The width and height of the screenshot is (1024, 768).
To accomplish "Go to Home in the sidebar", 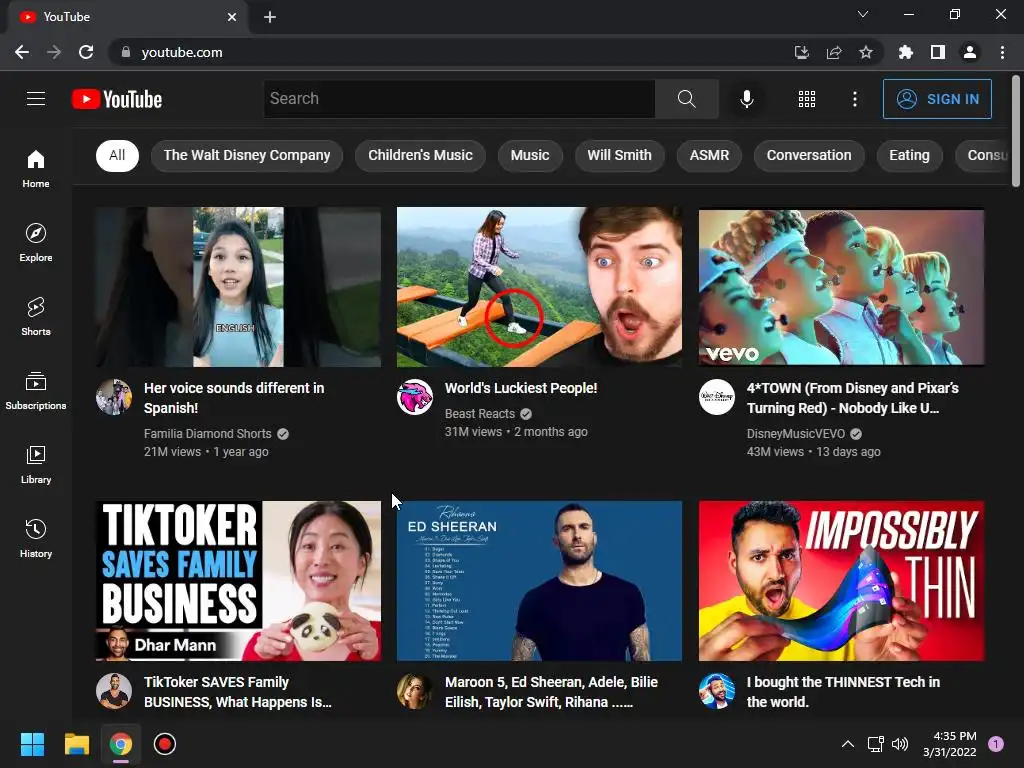I will point(36,168).
